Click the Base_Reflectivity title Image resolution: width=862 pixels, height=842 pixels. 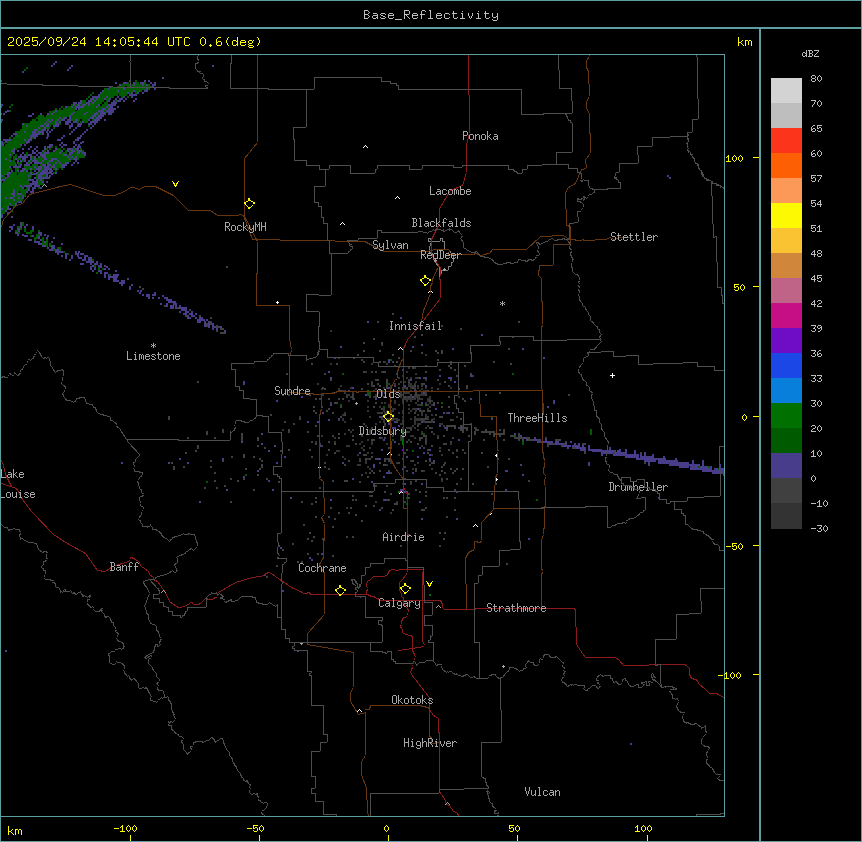pos(431,15)
